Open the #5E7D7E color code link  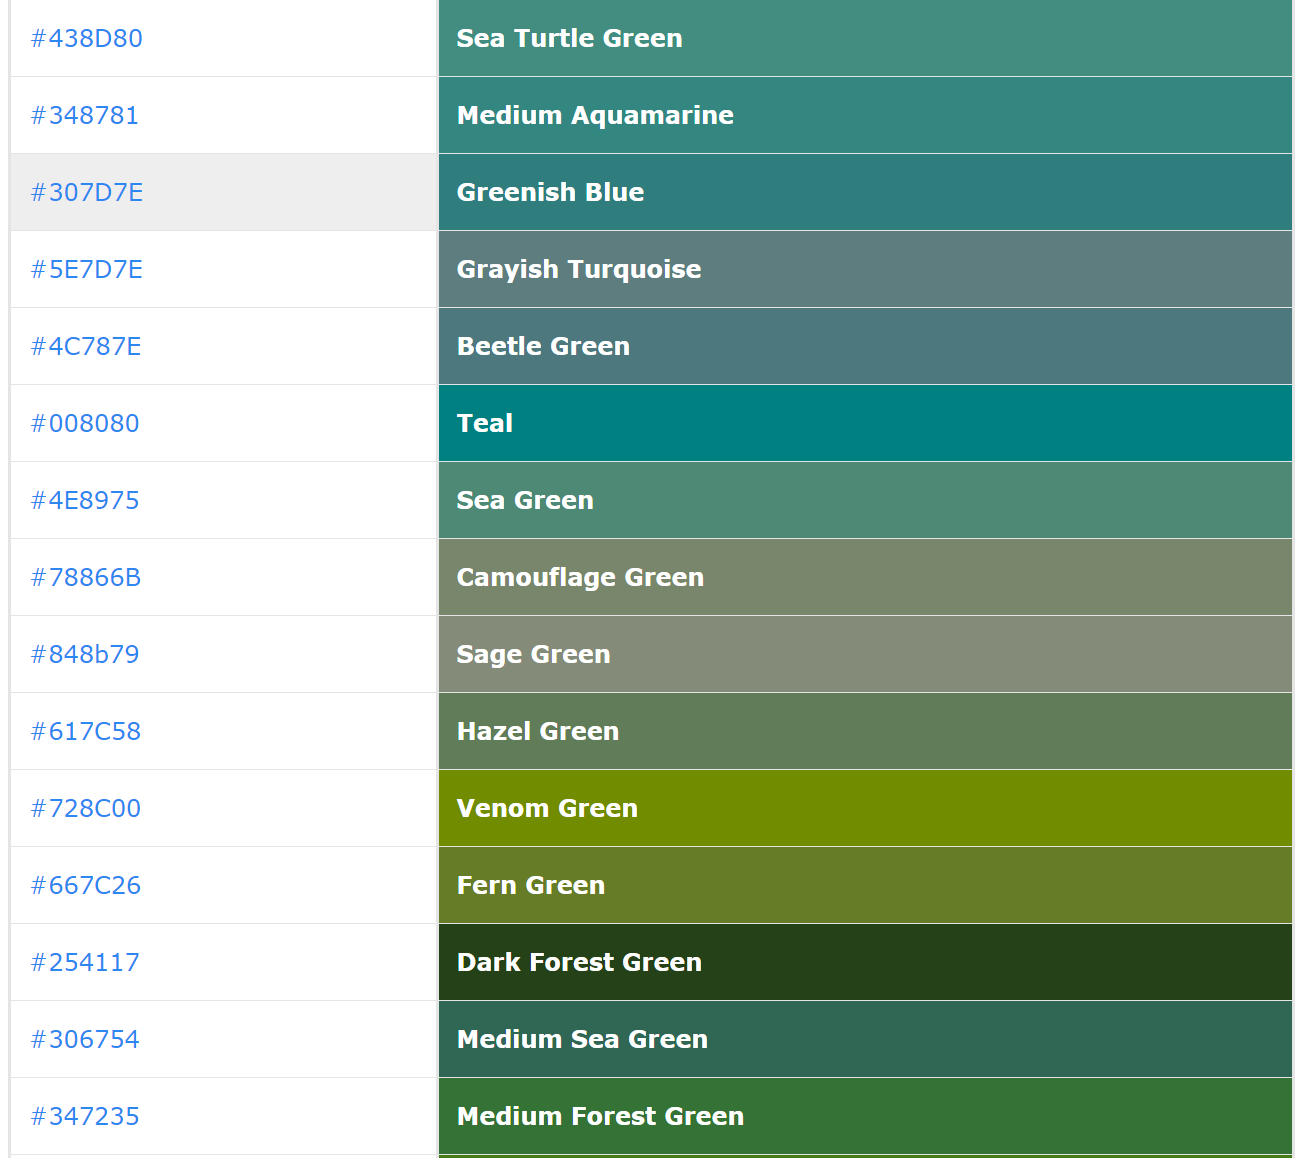tap(86, 269)
